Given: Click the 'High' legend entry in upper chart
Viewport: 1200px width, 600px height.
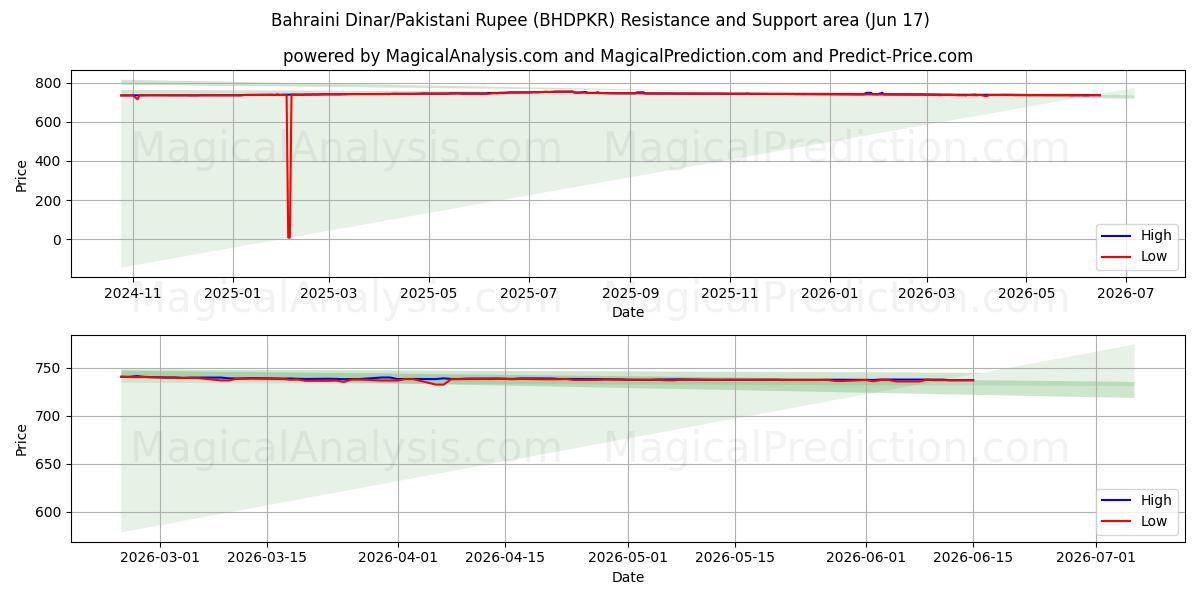Looking at the screenshot, I should point(1136,236).
